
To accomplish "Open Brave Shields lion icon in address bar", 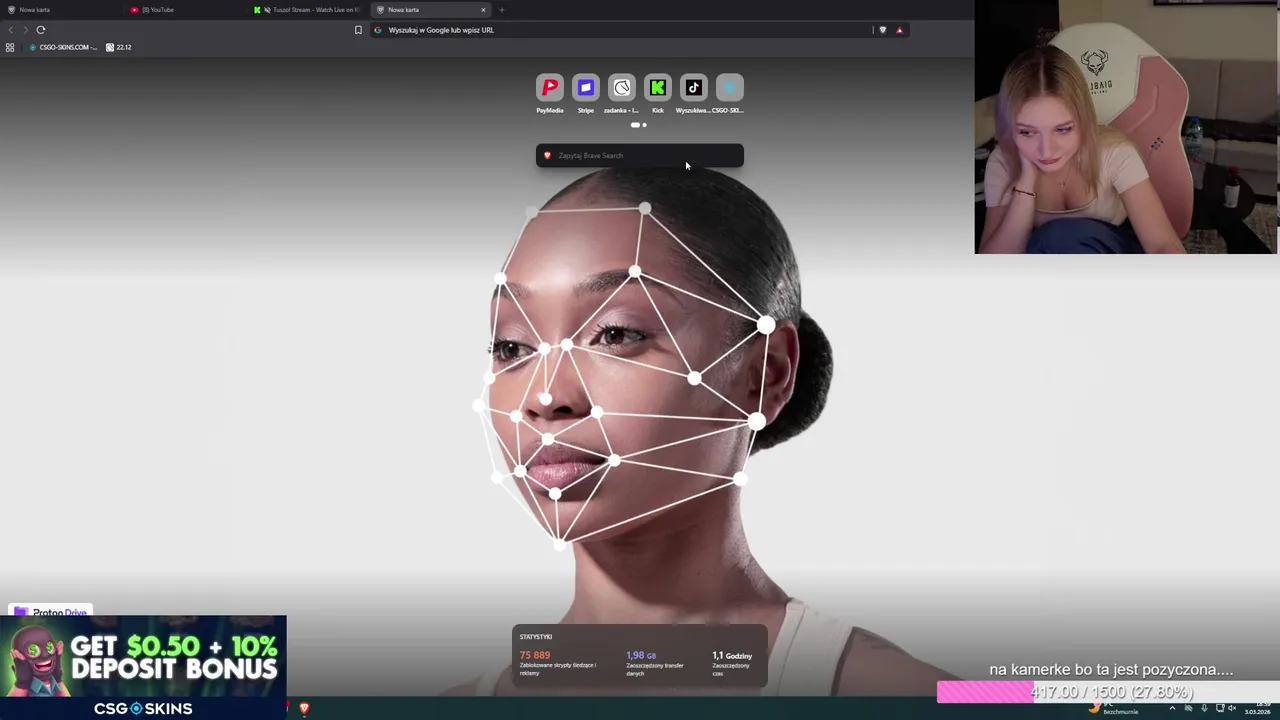I will pyautogui.click(x=882, y=30).
